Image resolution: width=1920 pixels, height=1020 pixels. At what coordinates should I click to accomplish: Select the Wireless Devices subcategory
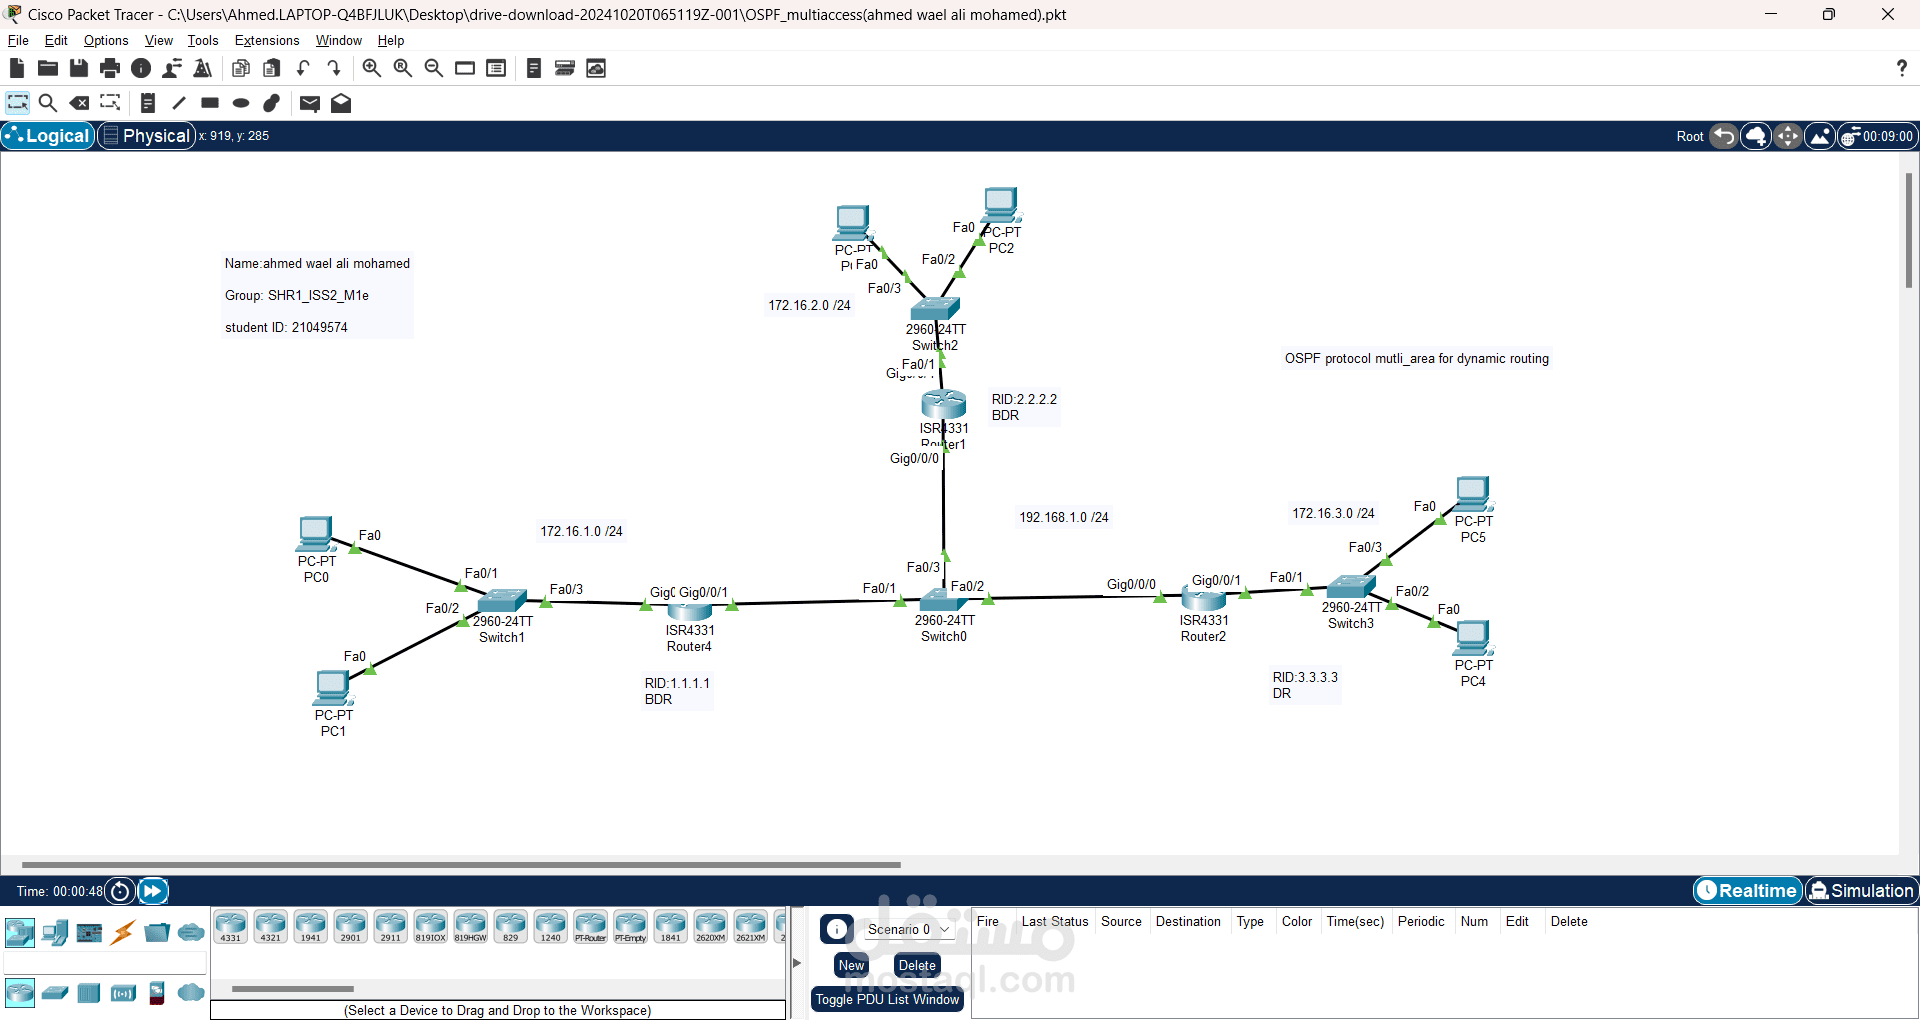123,992
